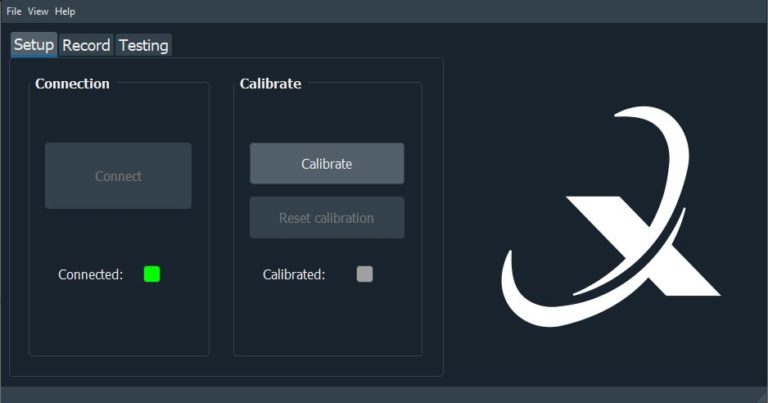The width and height of the screenshot is (768, 403).
Task: Select the Setup tab
Action: pos(34,45)
